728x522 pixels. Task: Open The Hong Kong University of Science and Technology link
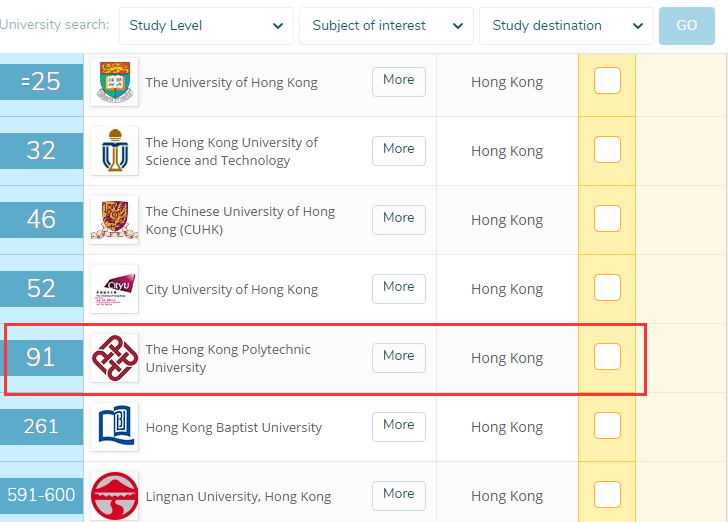point(232,151)
